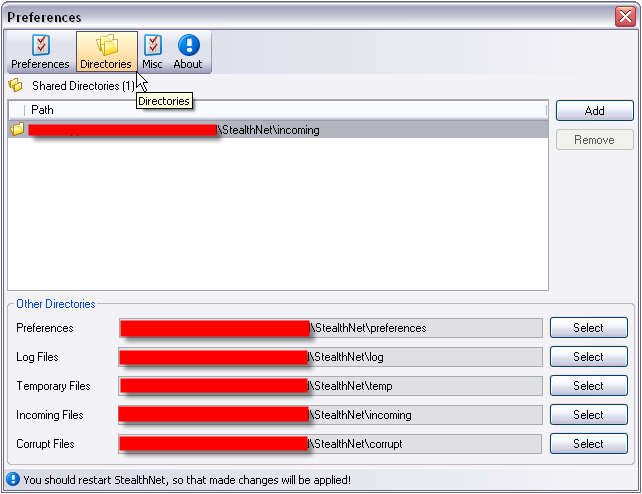Click the Preferences directory path field
Screen dimensions: 642x494
pos(331,328)
